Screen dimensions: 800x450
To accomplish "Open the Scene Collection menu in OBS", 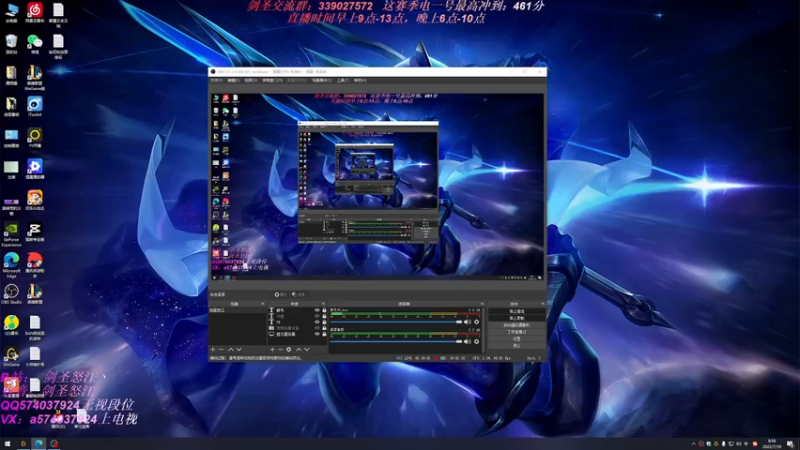I will (321, 80).
